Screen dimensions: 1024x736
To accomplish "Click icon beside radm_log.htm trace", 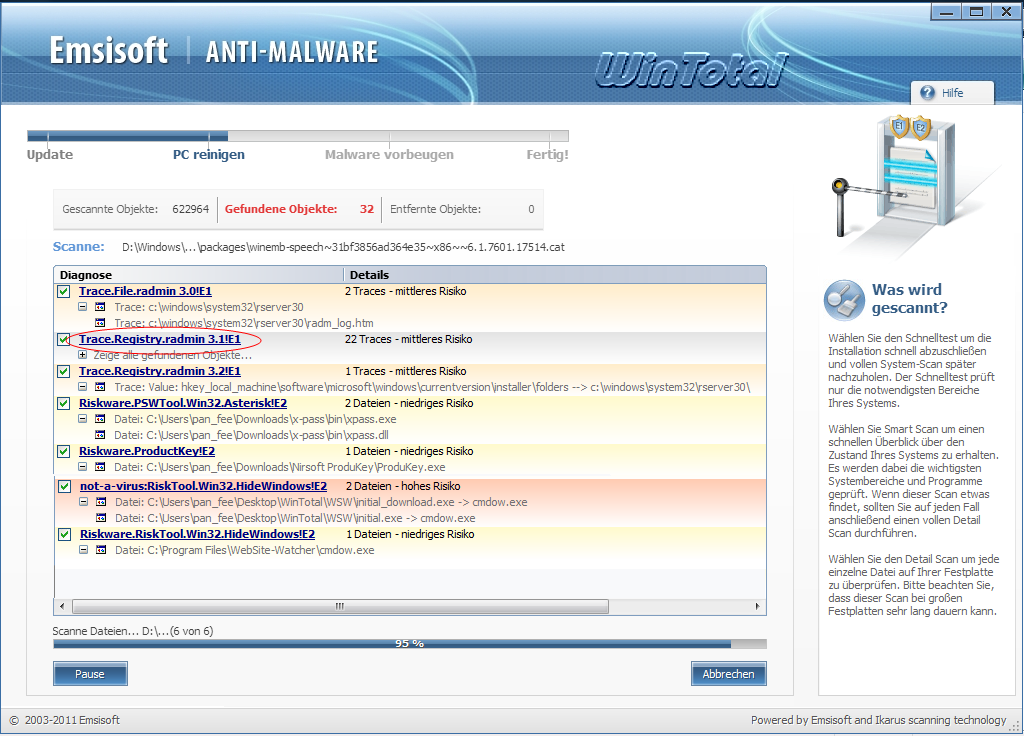I will click(x=100, y=323).
